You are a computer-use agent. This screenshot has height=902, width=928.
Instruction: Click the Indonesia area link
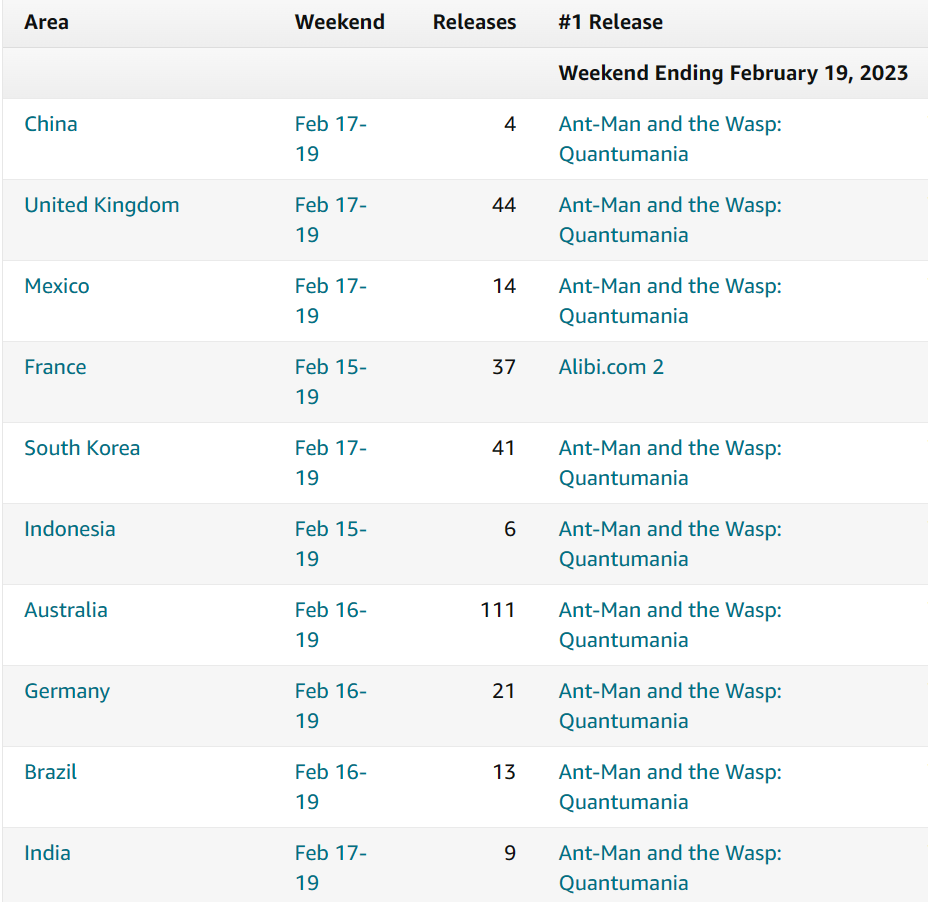(70, 529)
